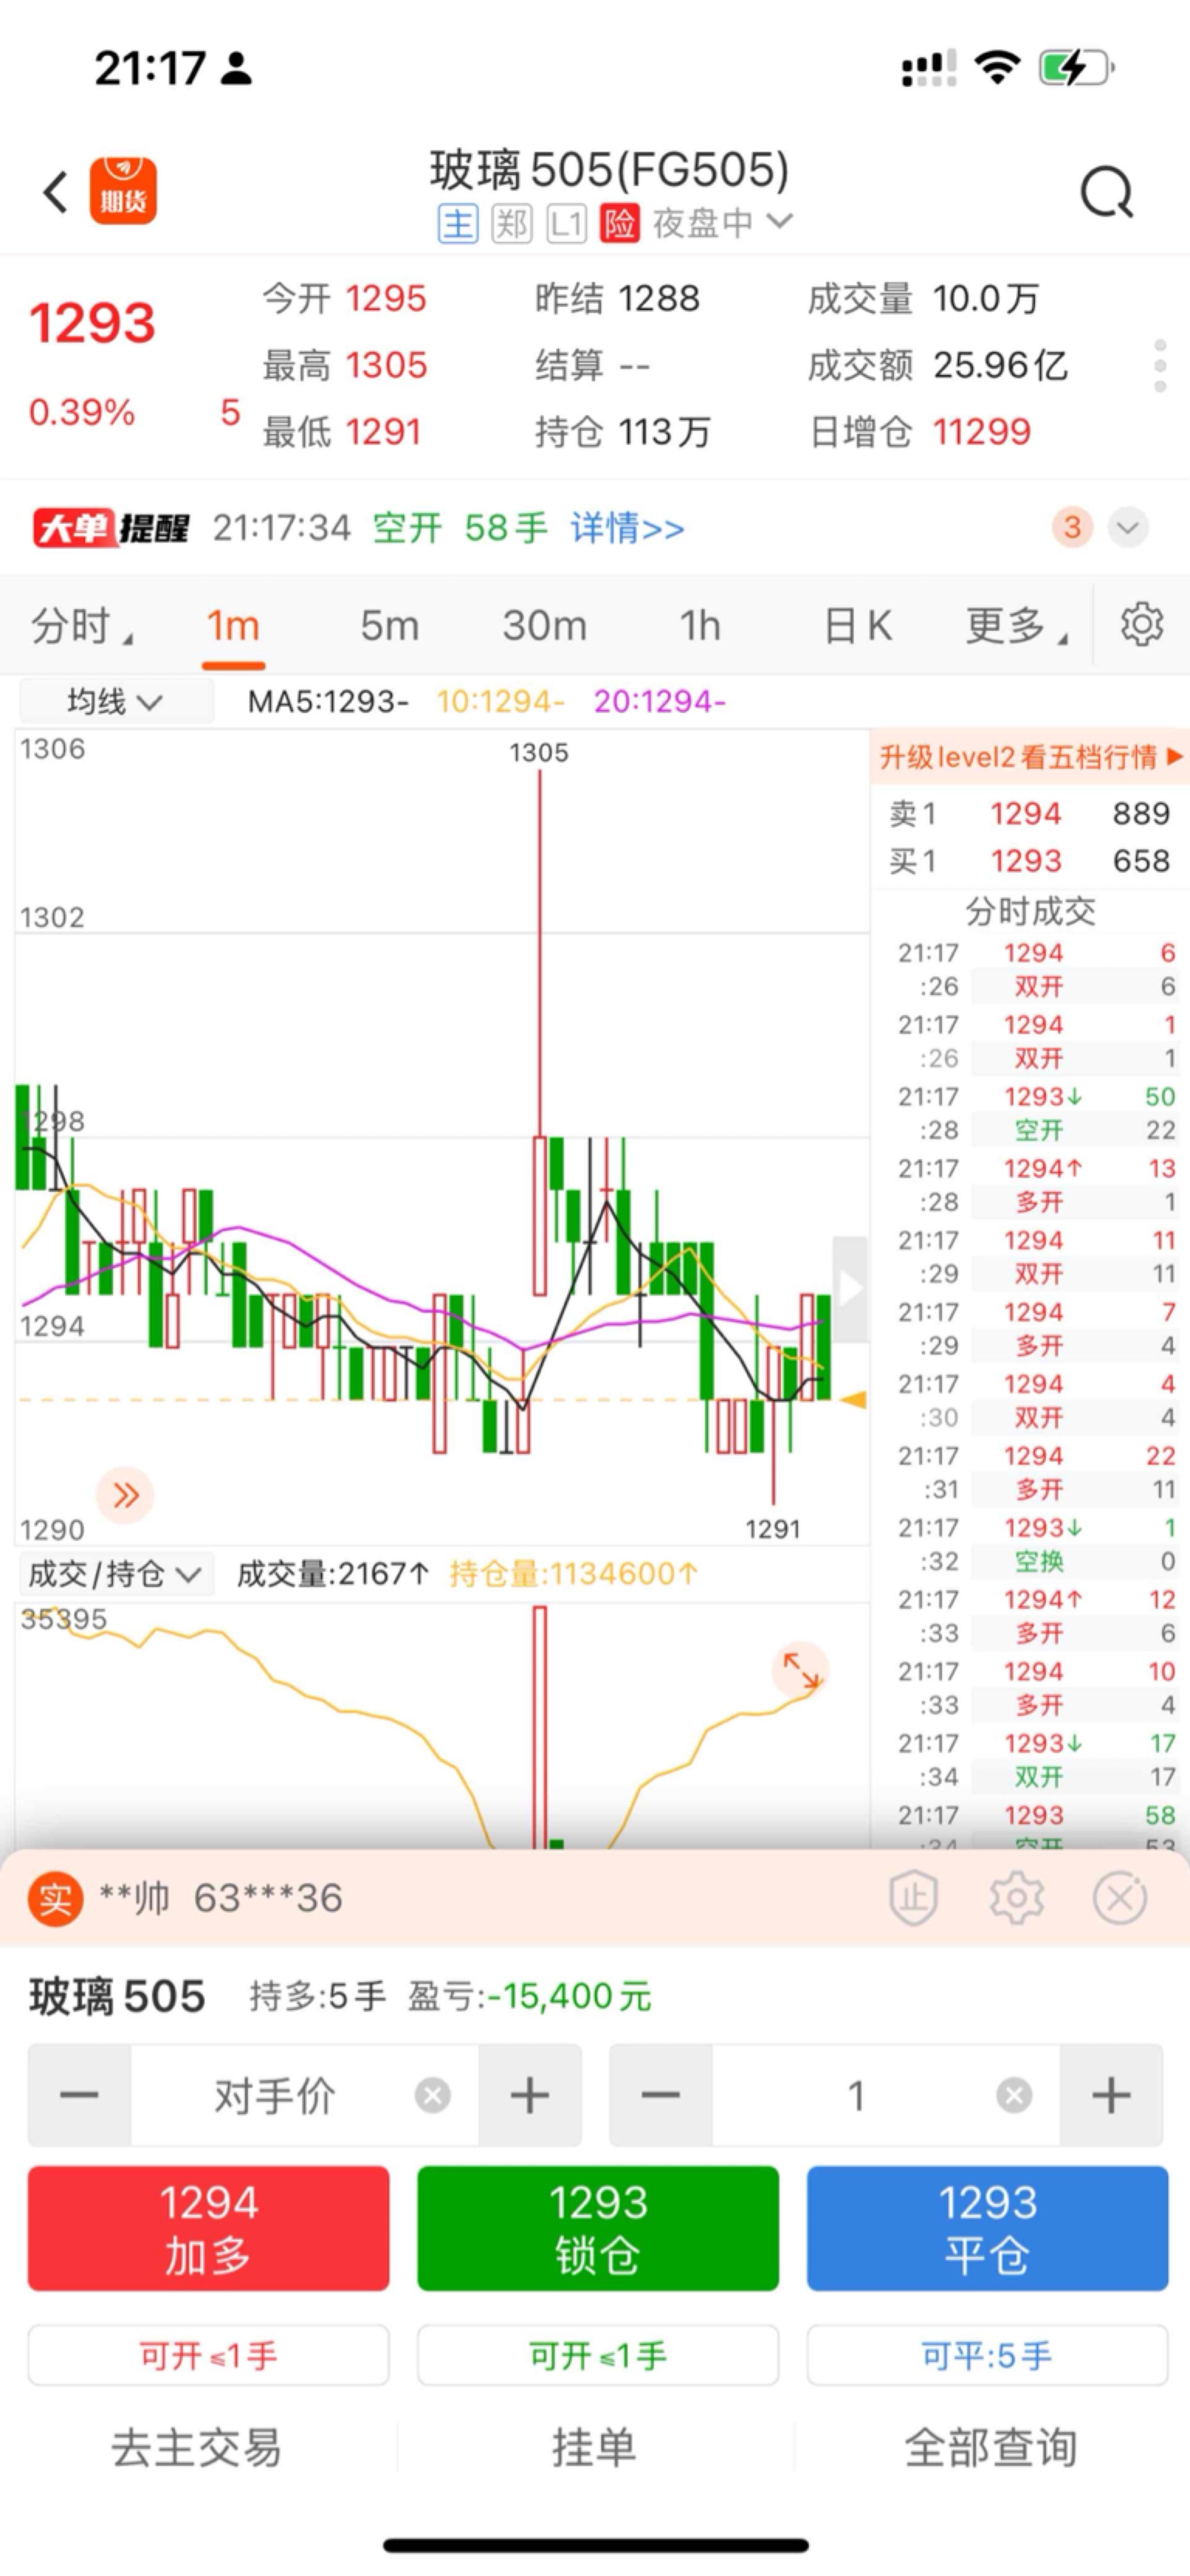The width and height of the screenshot is (1190, 2576).
Task: Tap the chart expand arrows icon
Action: 800,1670
